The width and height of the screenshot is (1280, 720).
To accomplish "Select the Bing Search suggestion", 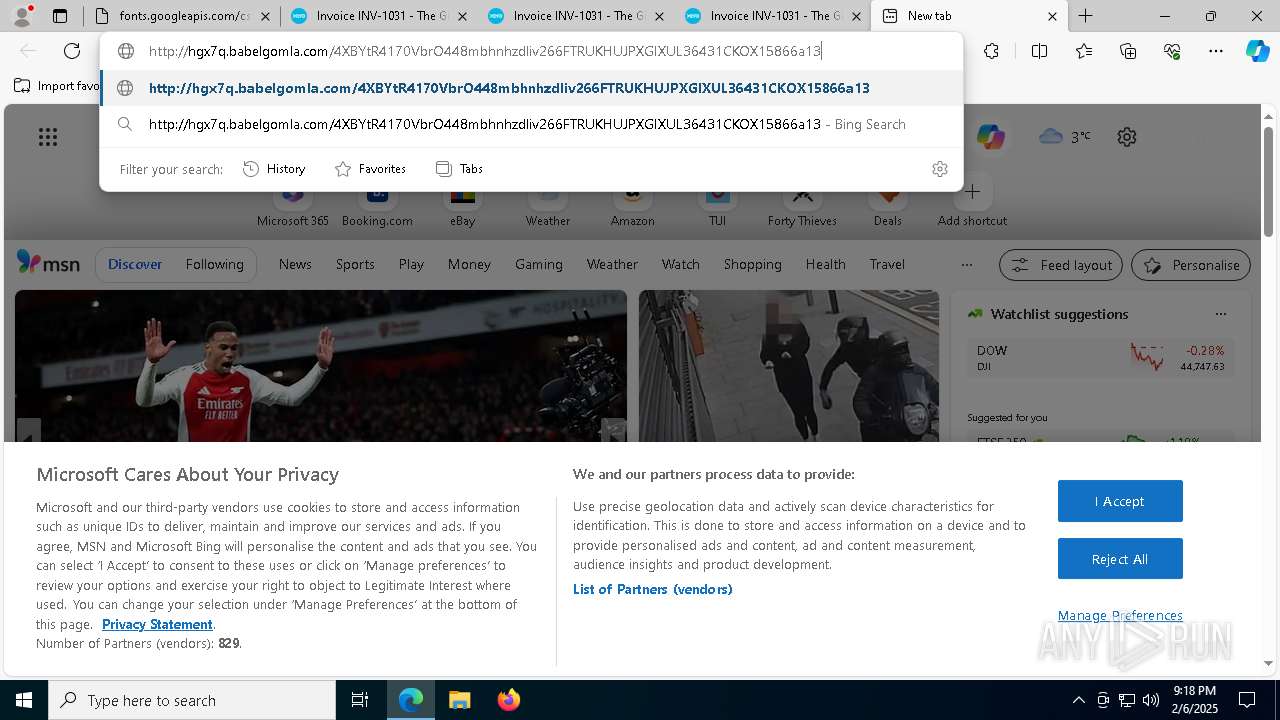I will coord(531,124).
